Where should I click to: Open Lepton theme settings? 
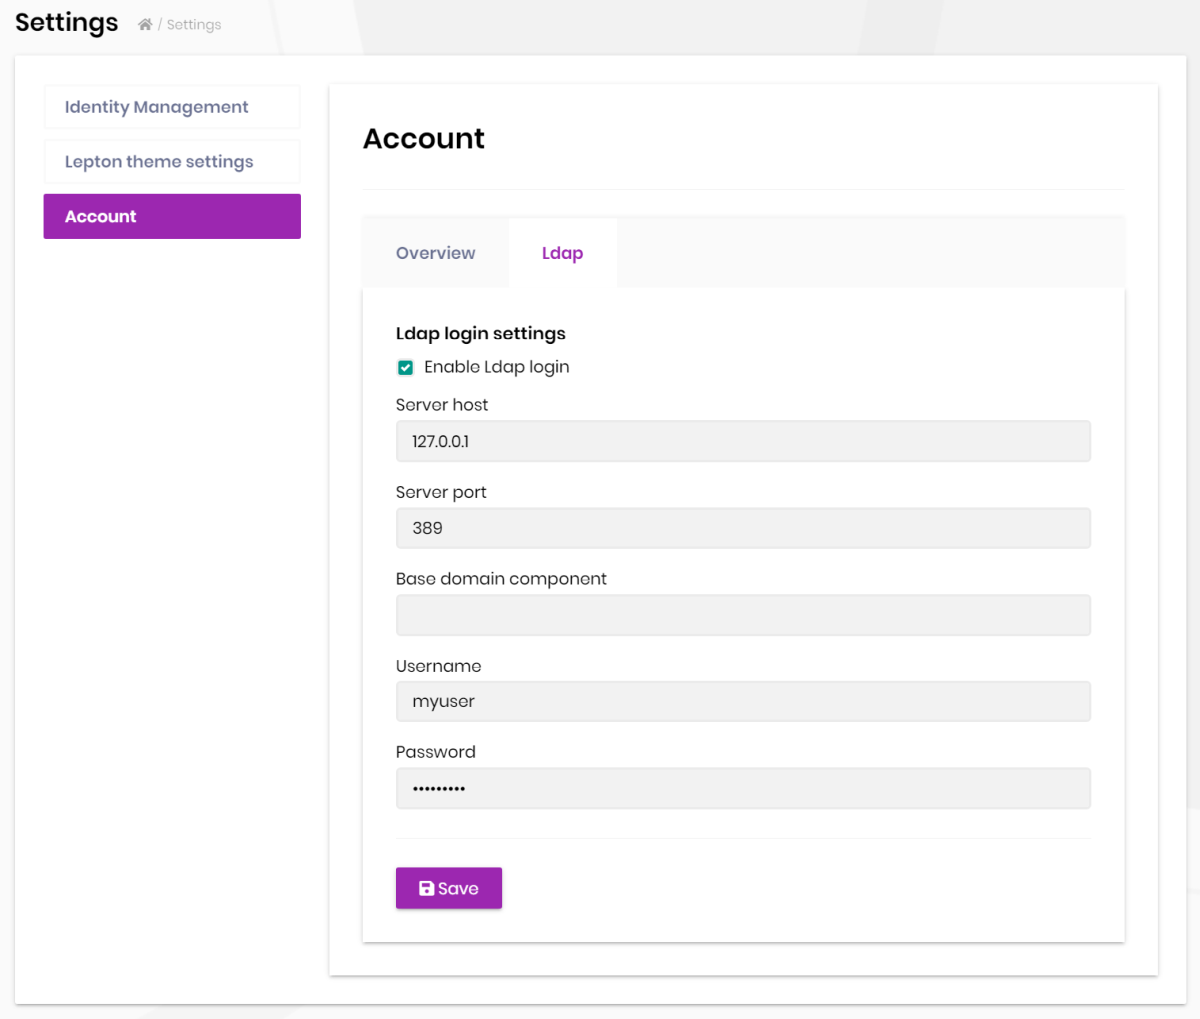(171, 161)
